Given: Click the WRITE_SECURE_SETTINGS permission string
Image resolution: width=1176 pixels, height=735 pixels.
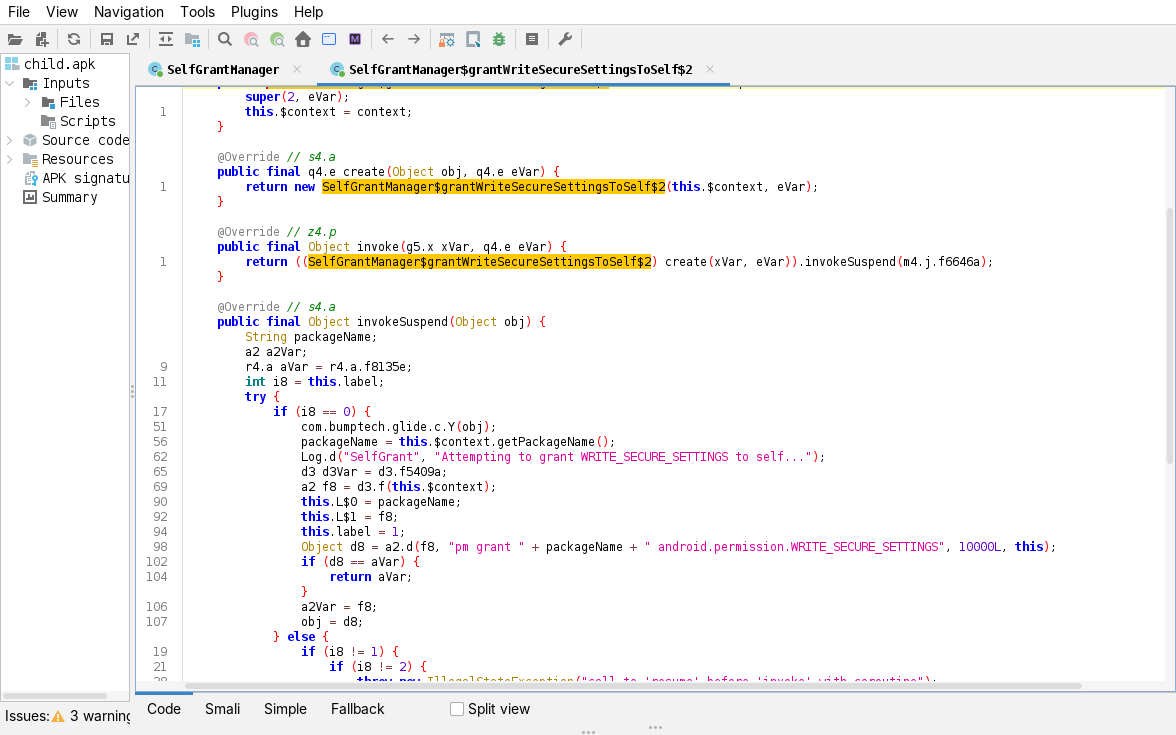Looking at the screenshot, I should (795, 547).
